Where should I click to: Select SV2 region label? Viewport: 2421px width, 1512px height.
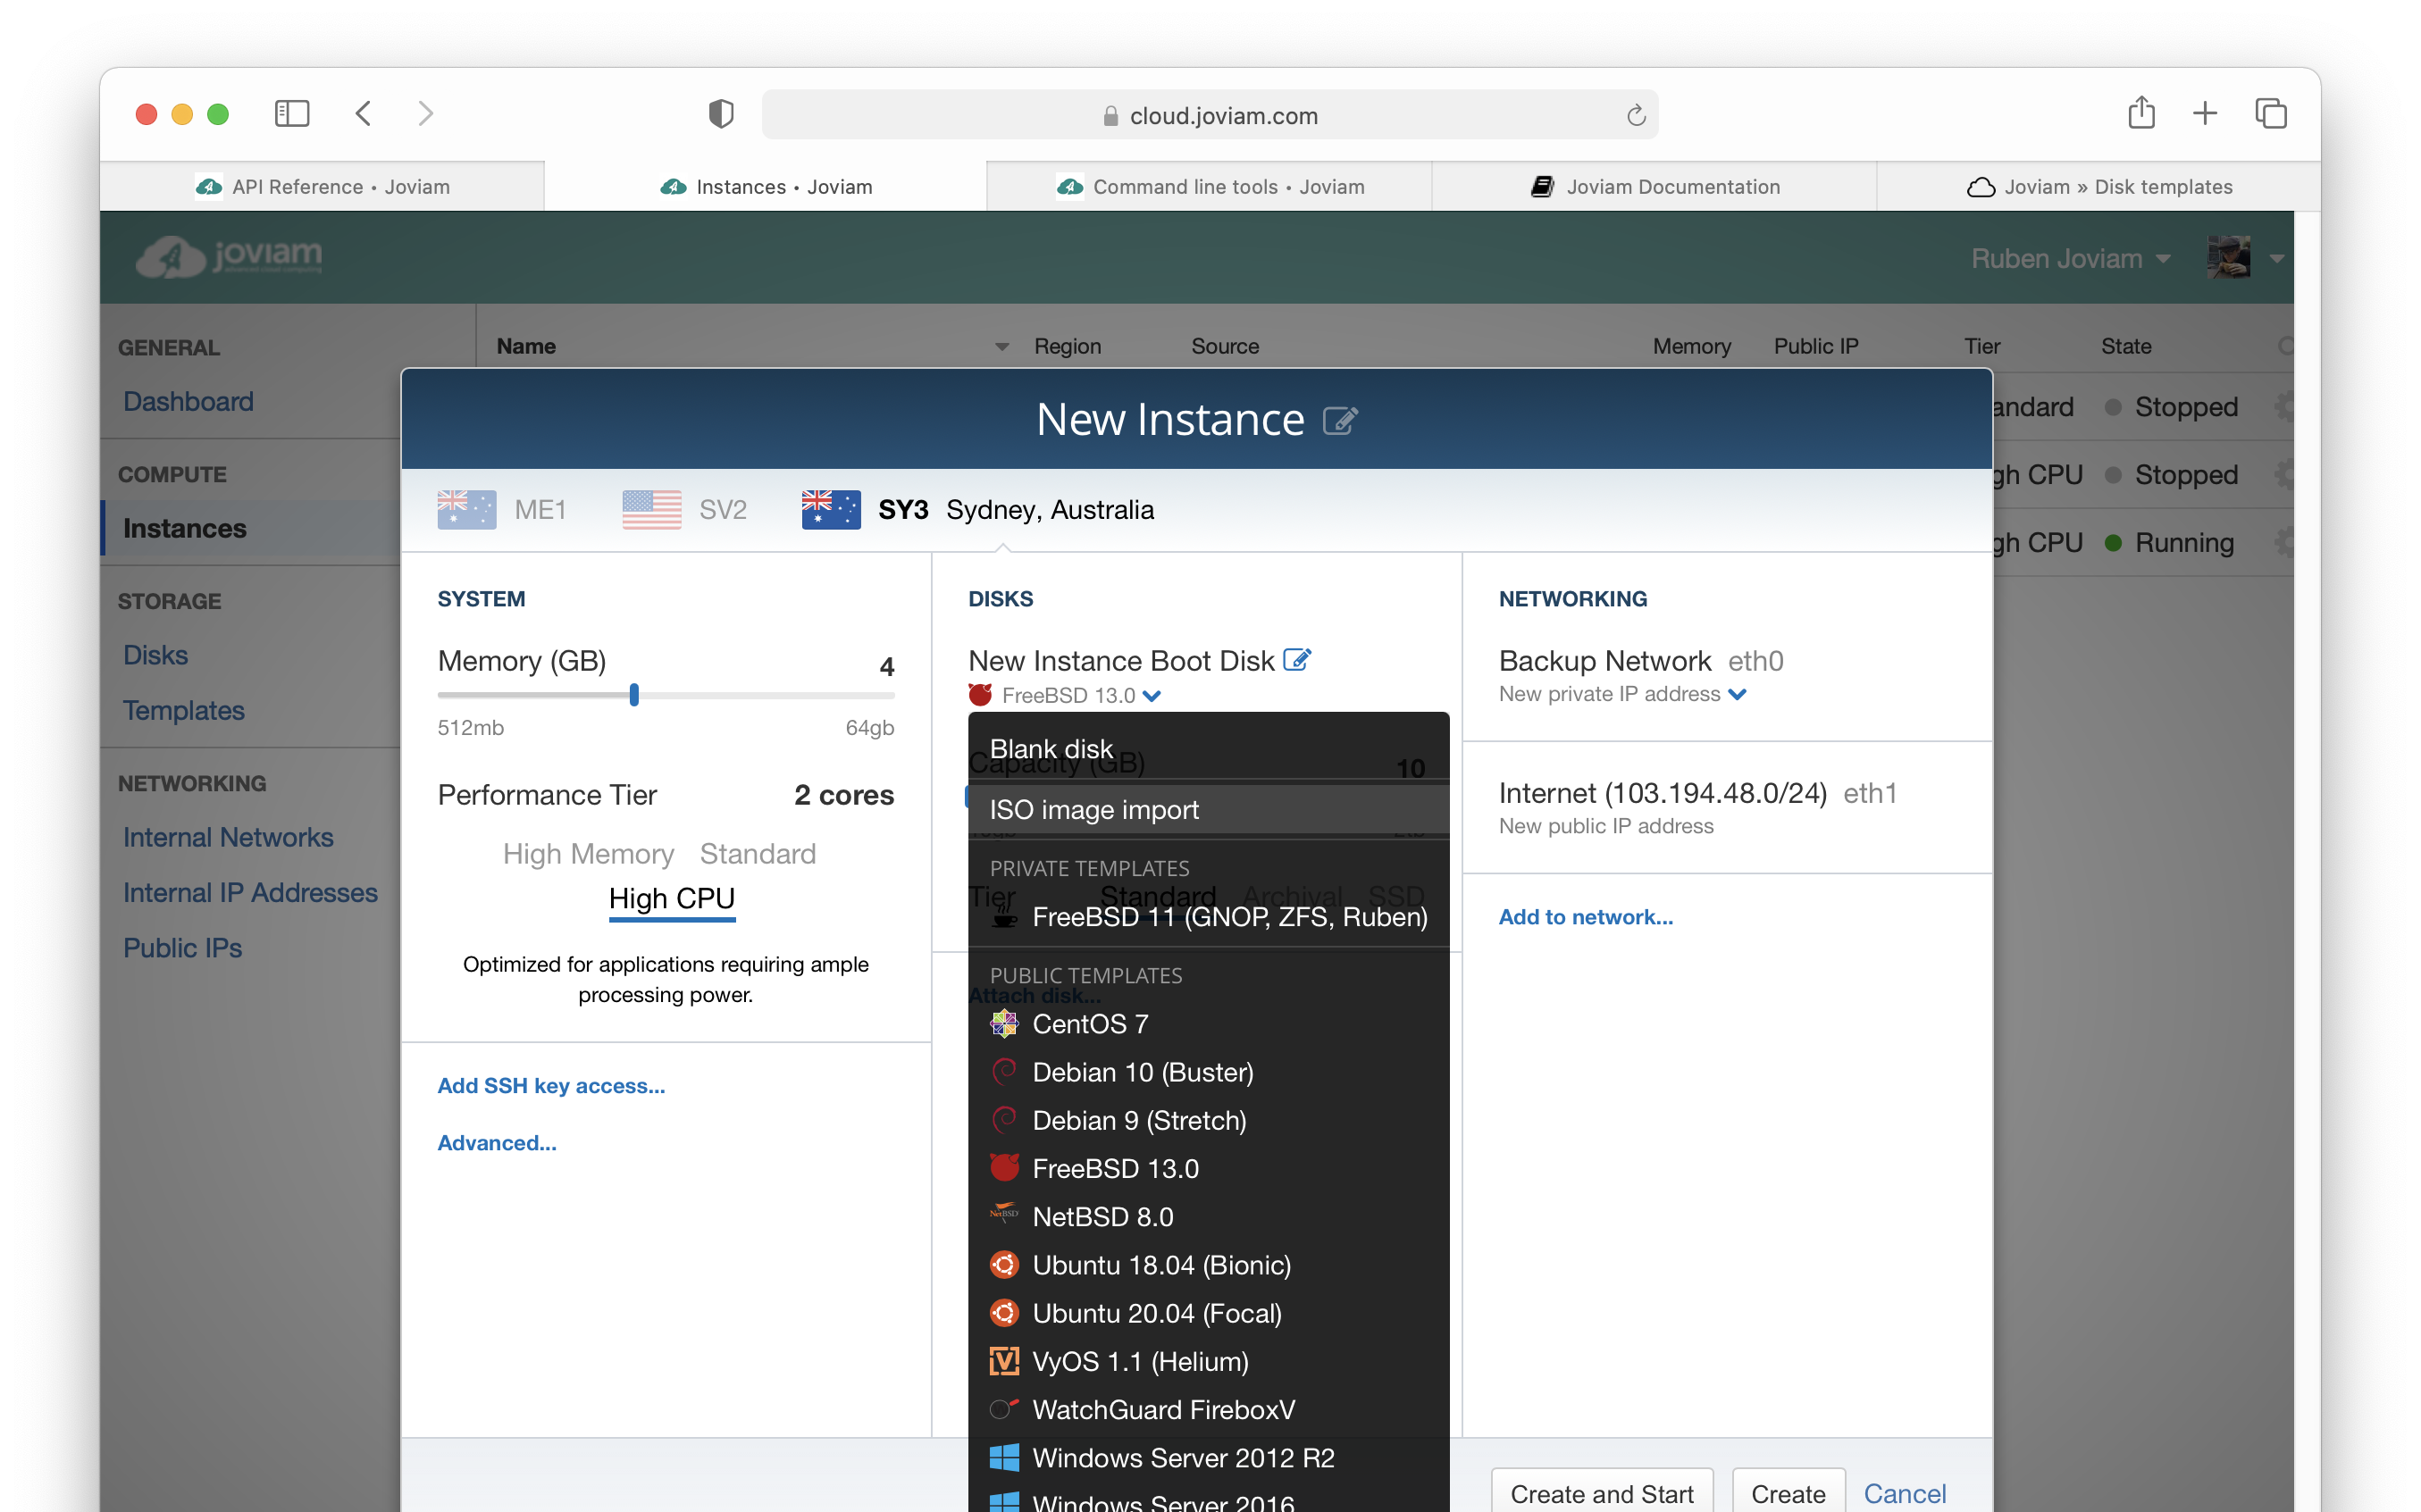723,510
